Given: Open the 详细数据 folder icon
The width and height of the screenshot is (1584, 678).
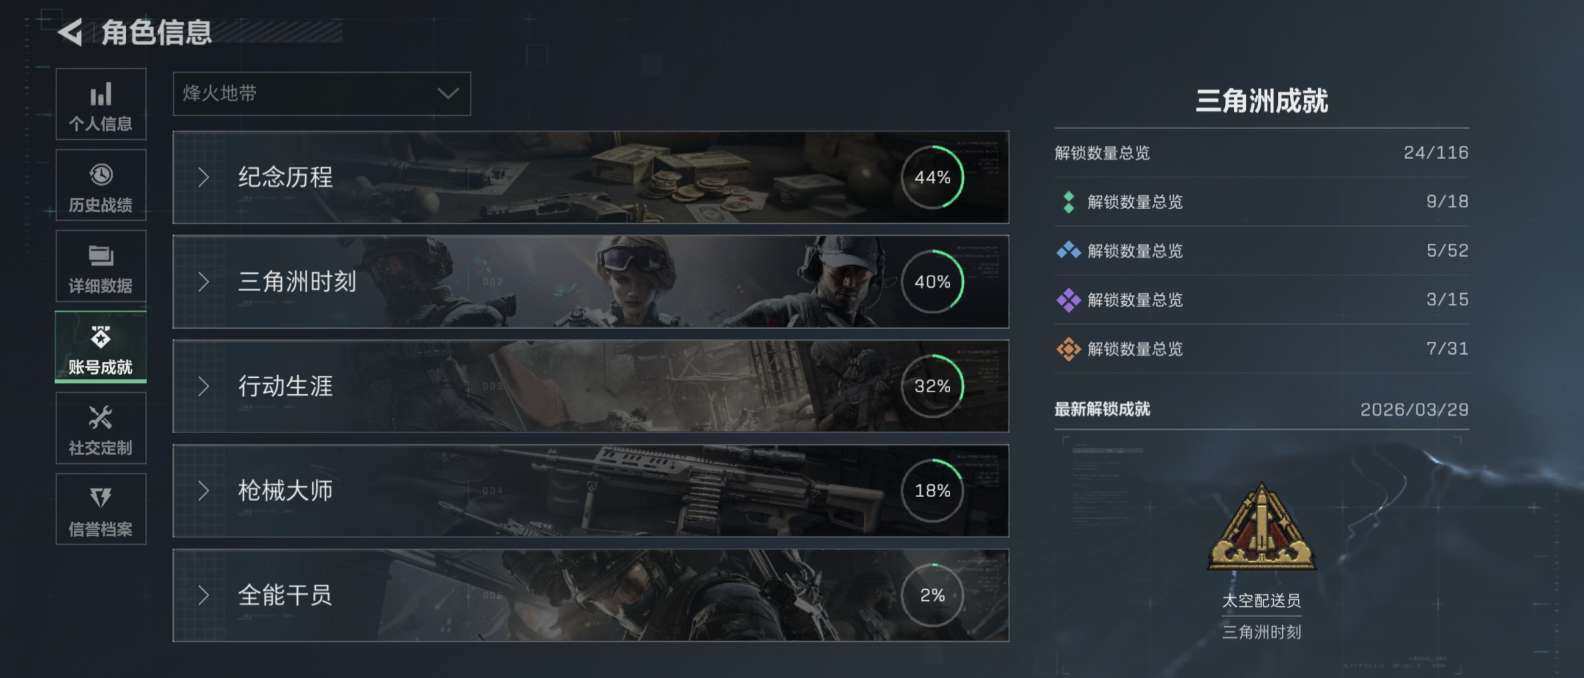Looking at the screenshot, I should pos(101,256).
